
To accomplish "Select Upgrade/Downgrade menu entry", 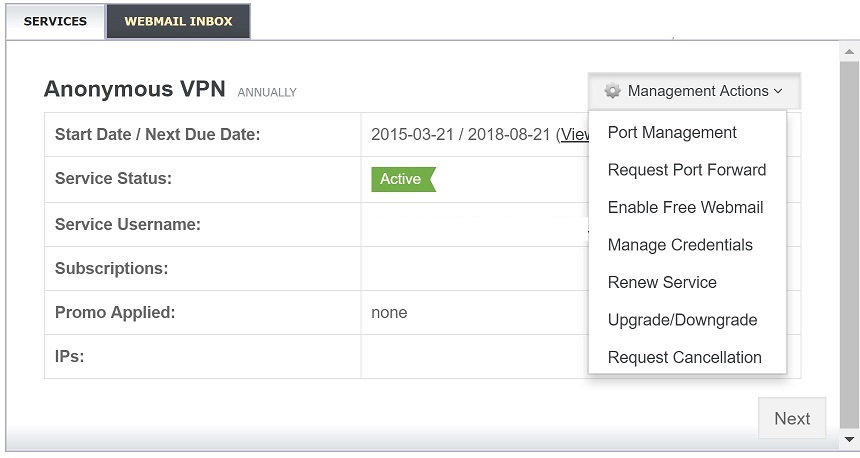I will (682, 320).
